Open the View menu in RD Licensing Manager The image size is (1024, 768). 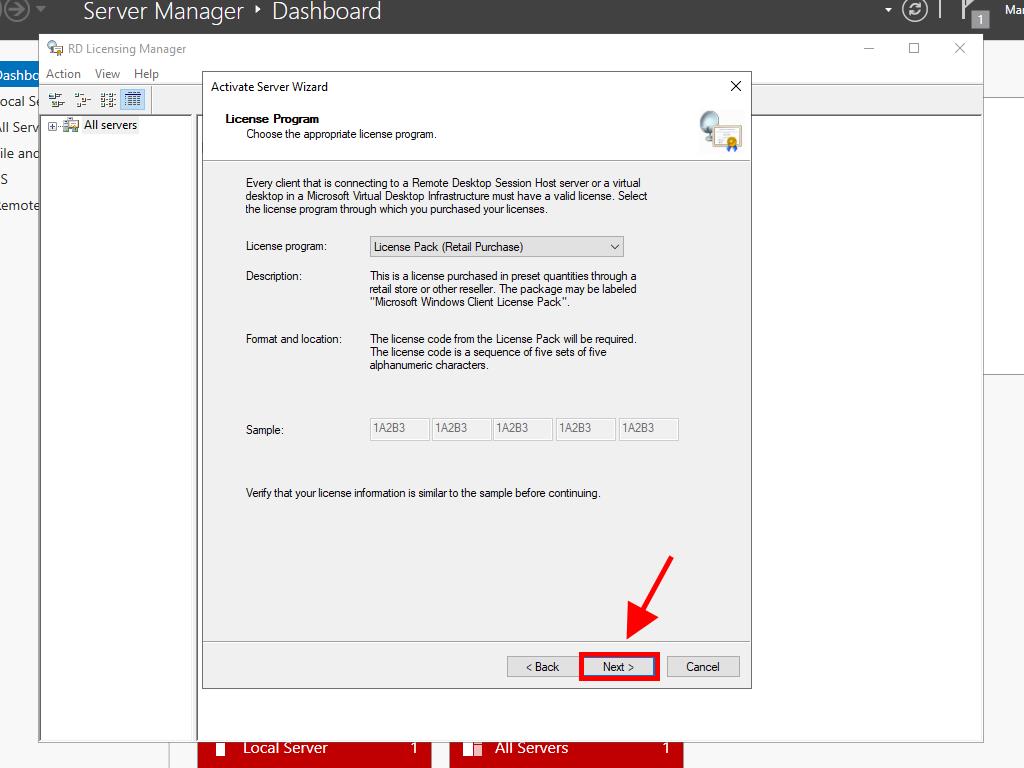click(107, 74)
